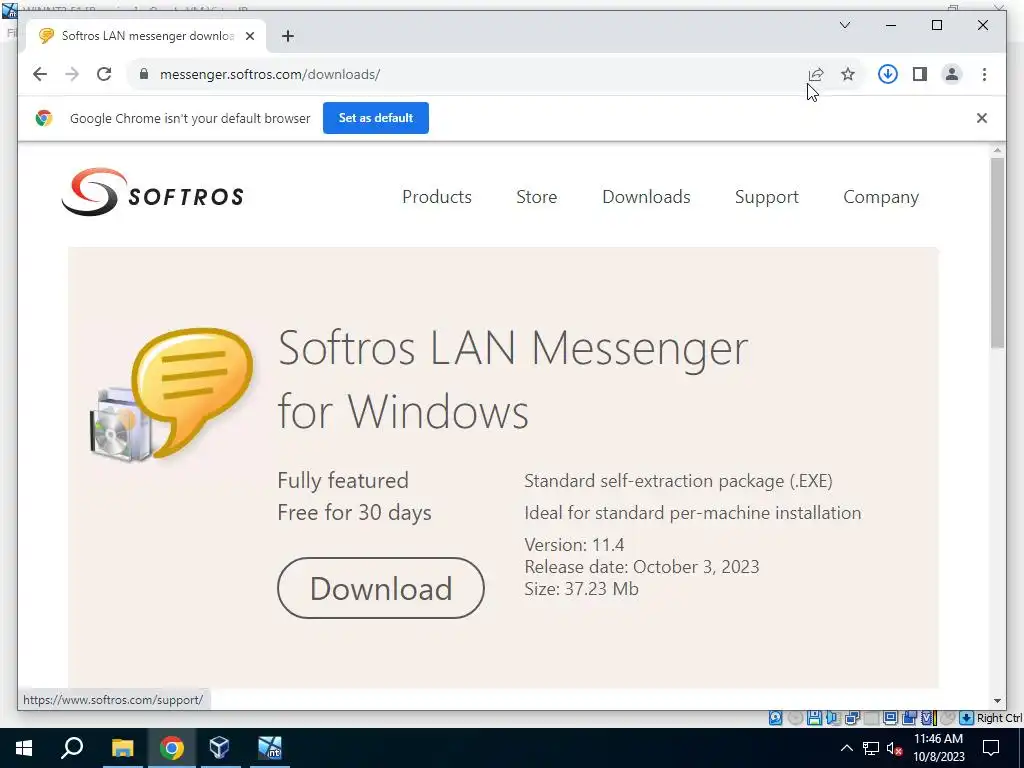Screen dimensions: 1024x768
Task: Expand the tab search dropdown
Action: point(844,25)
